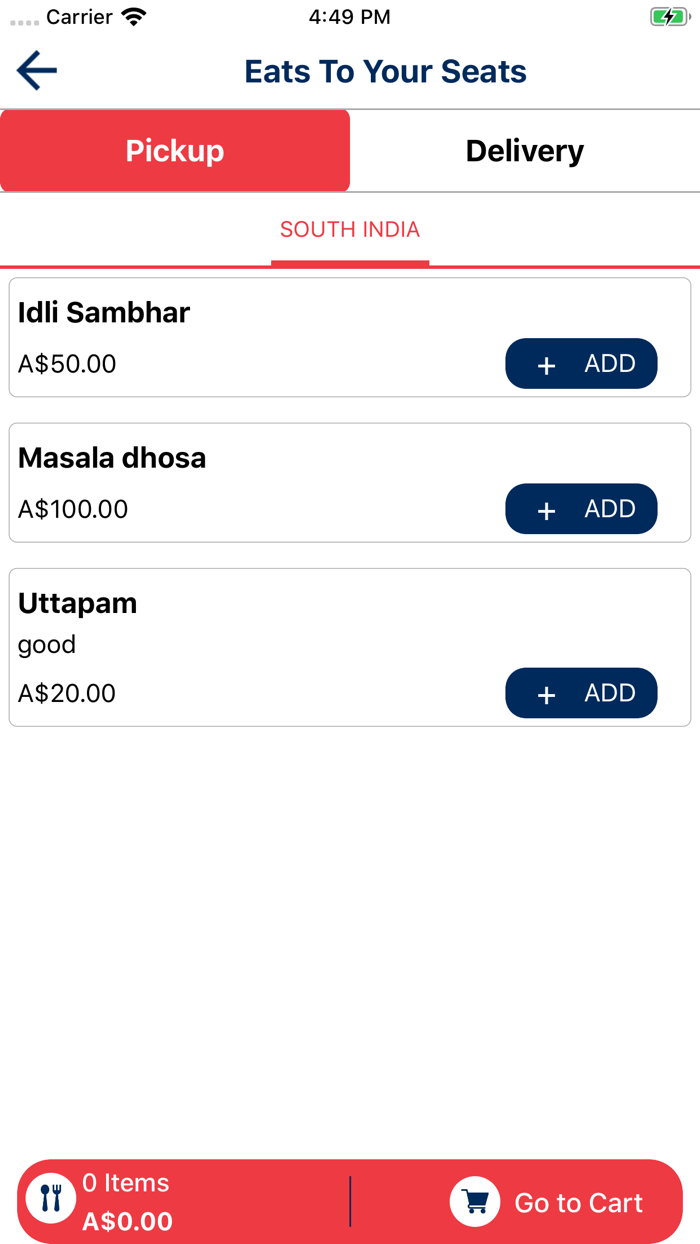
Task: Click the fork and spoon icon
Action: click(51, 1198)
